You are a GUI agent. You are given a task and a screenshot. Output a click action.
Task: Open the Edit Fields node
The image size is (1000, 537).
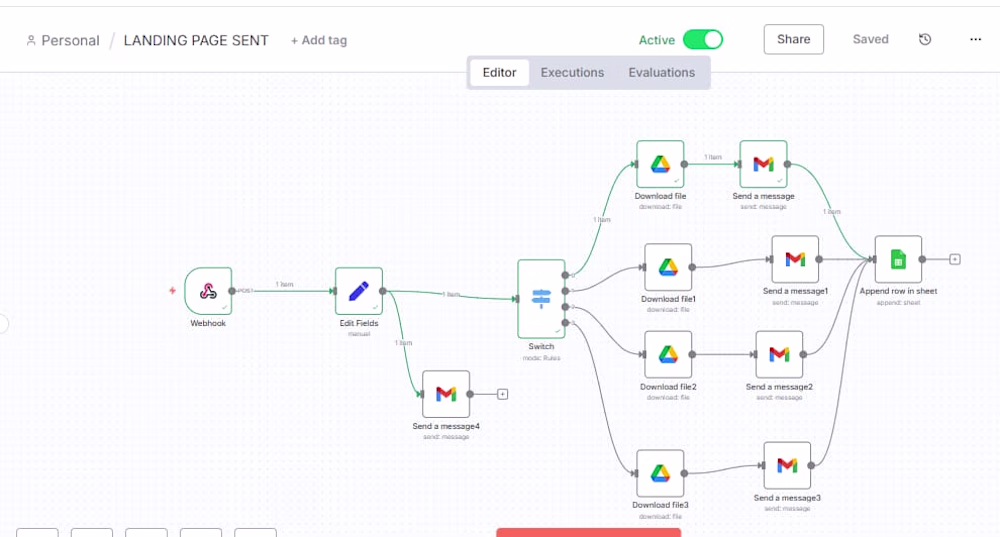point(358,291)
